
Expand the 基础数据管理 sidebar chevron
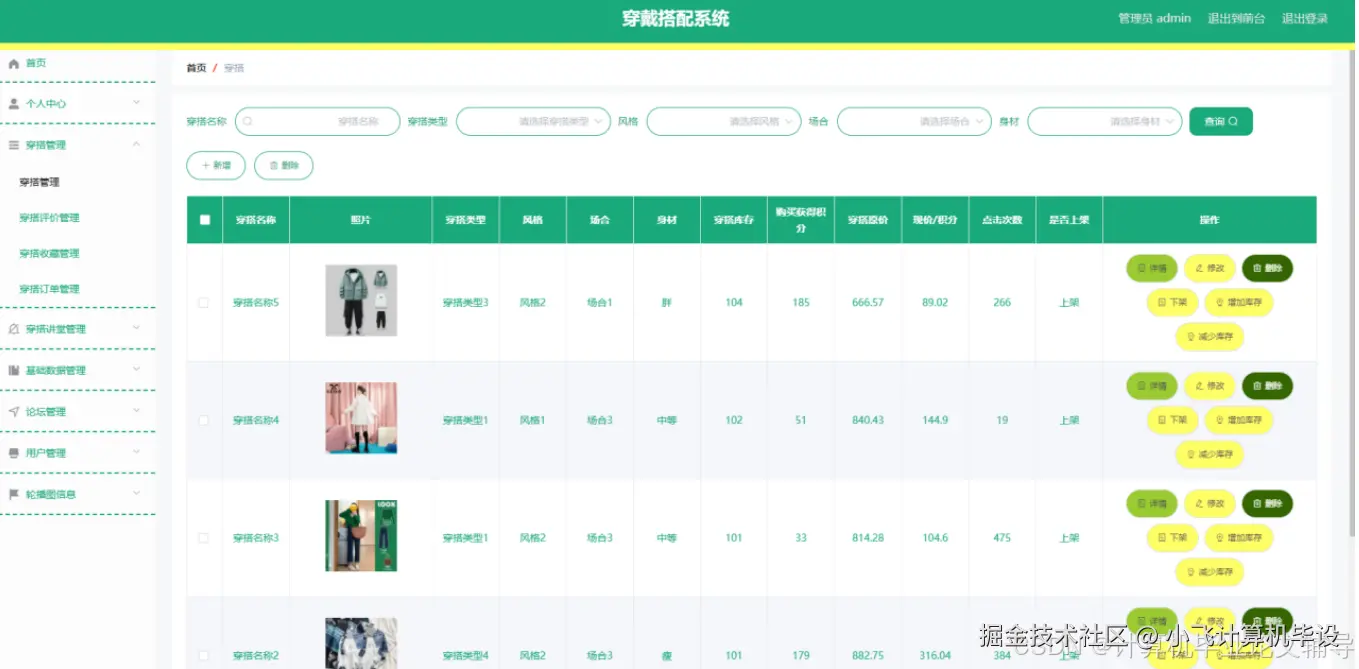(x=137, y=370)
